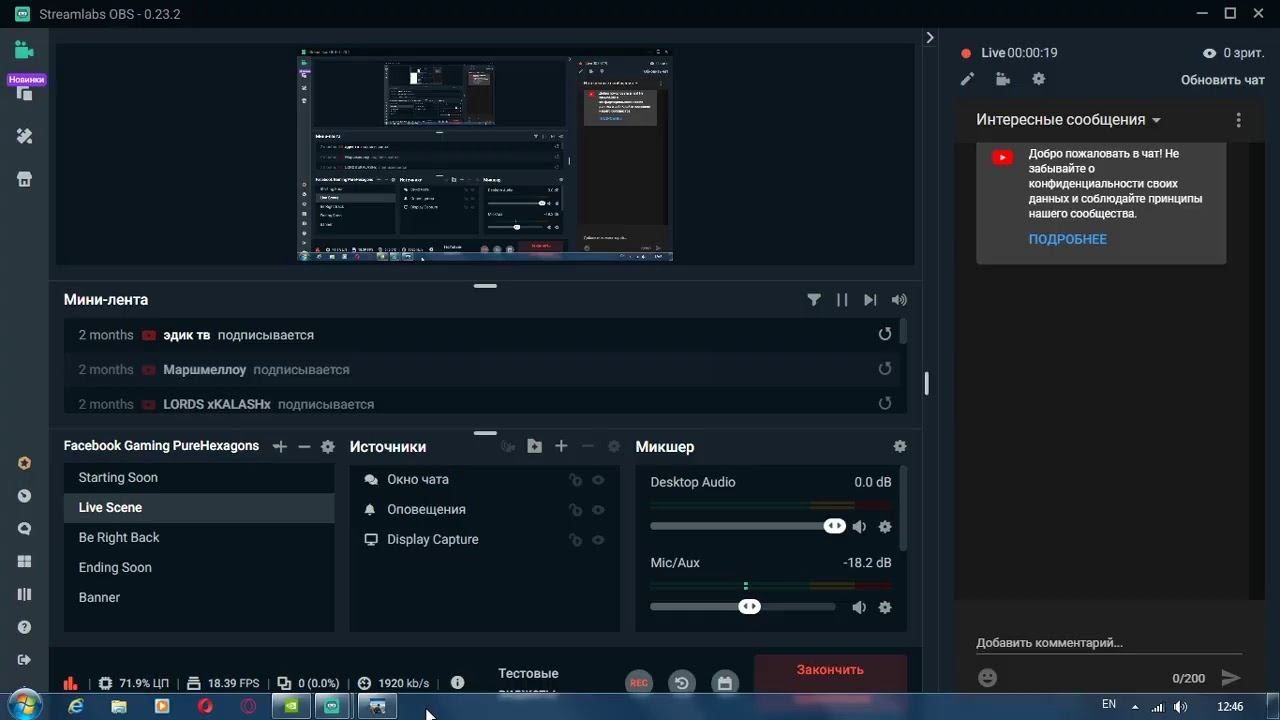
Task: Replay the эдик тв subscription alert
Action: pos(885,335)
